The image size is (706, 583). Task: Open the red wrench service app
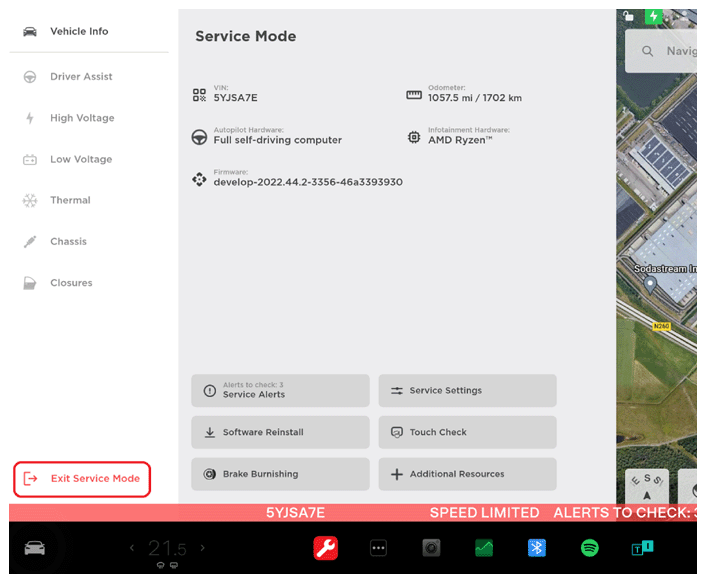point(325,548)
